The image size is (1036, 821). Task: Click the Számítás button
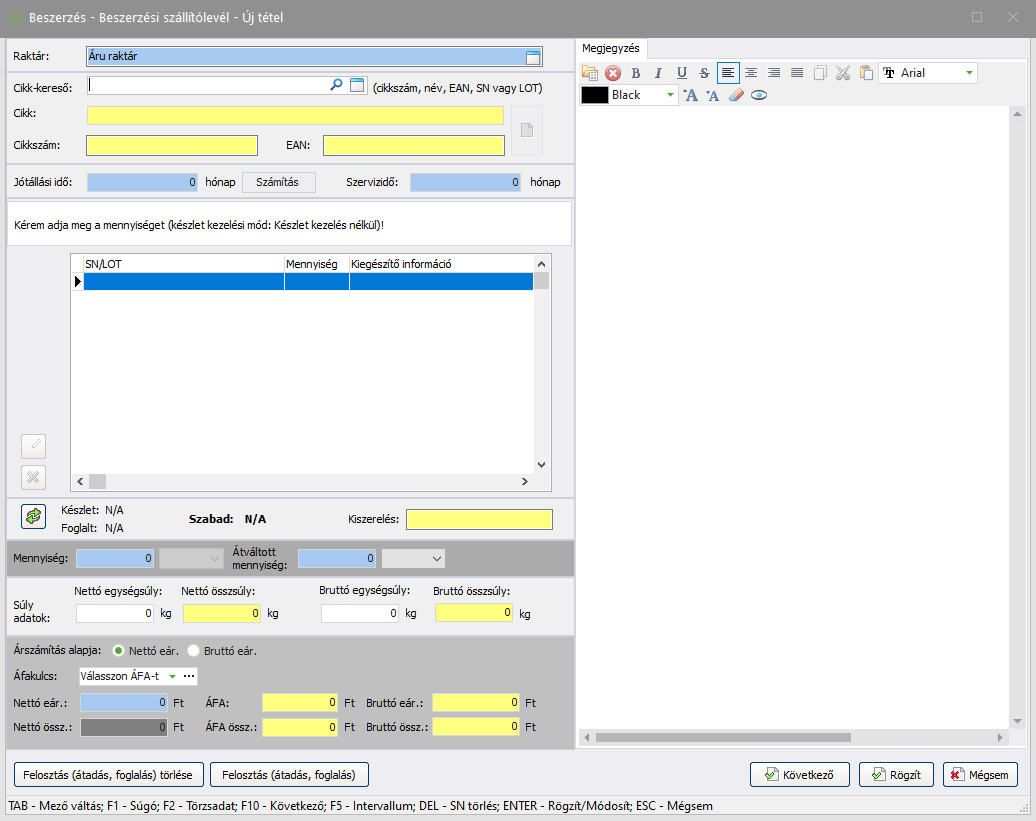click(278, 182)
